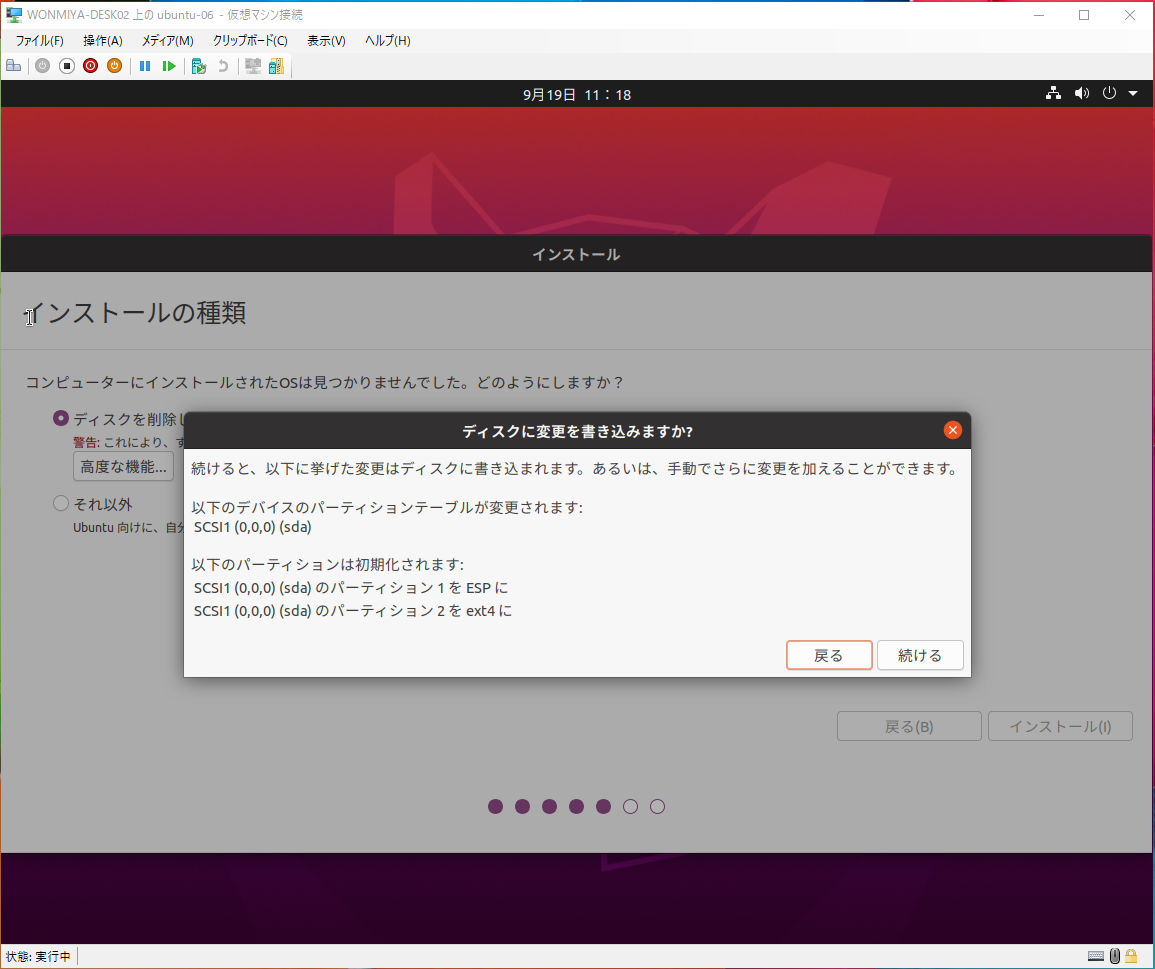Click the last empty progress dot

(x=658, y=807)
